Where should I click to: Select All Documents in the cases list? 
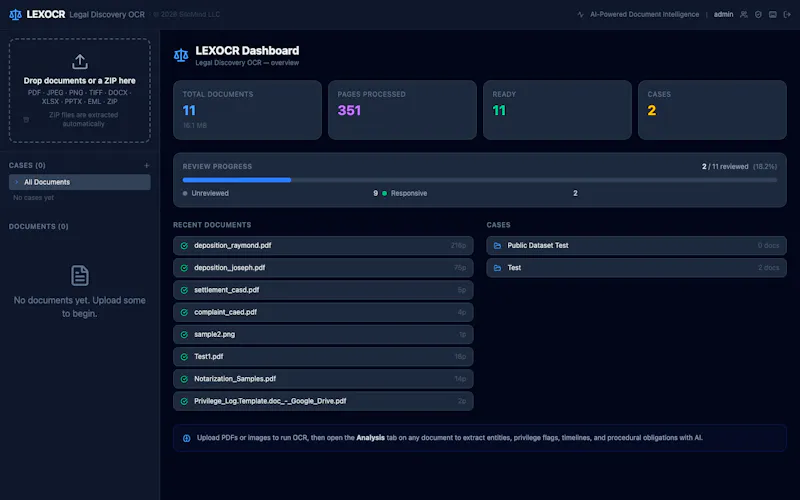80,182
